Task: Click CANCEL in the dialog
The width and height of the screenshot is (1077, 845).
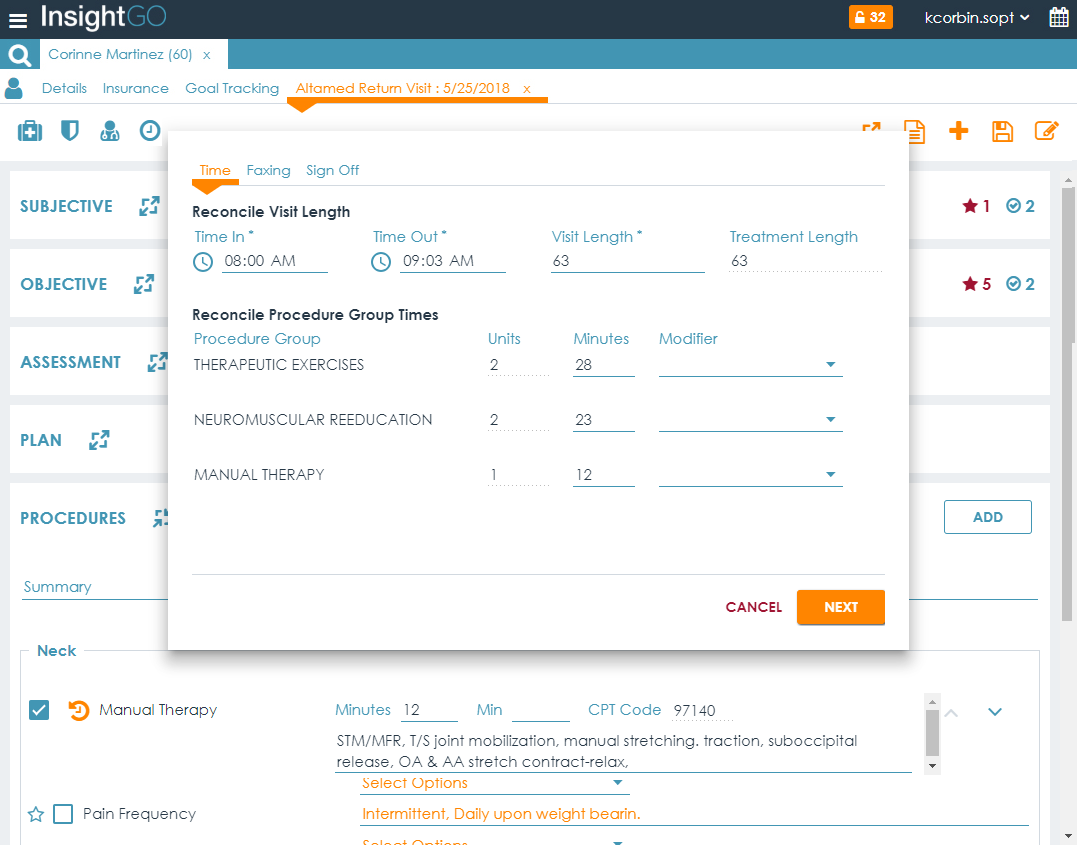Action: 753,607
